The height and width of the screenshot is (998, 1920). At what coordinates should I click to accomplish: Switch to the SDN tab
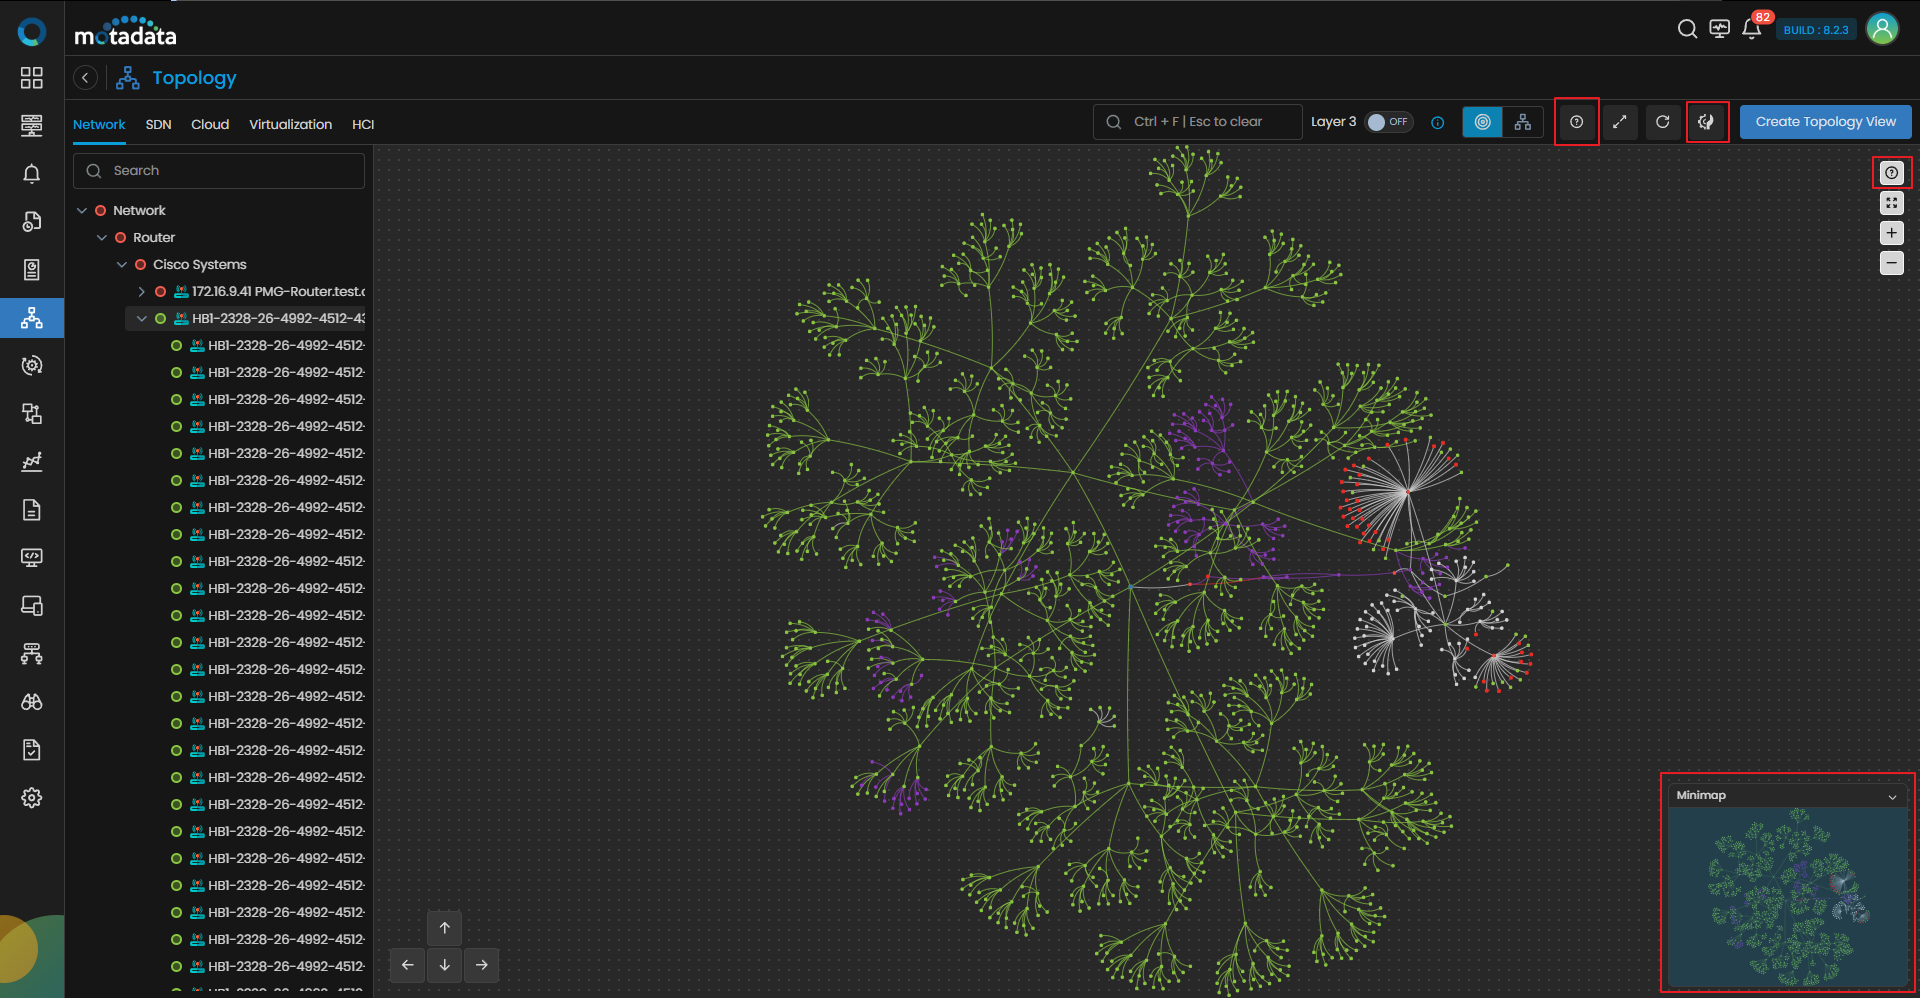tap(158, 125)
